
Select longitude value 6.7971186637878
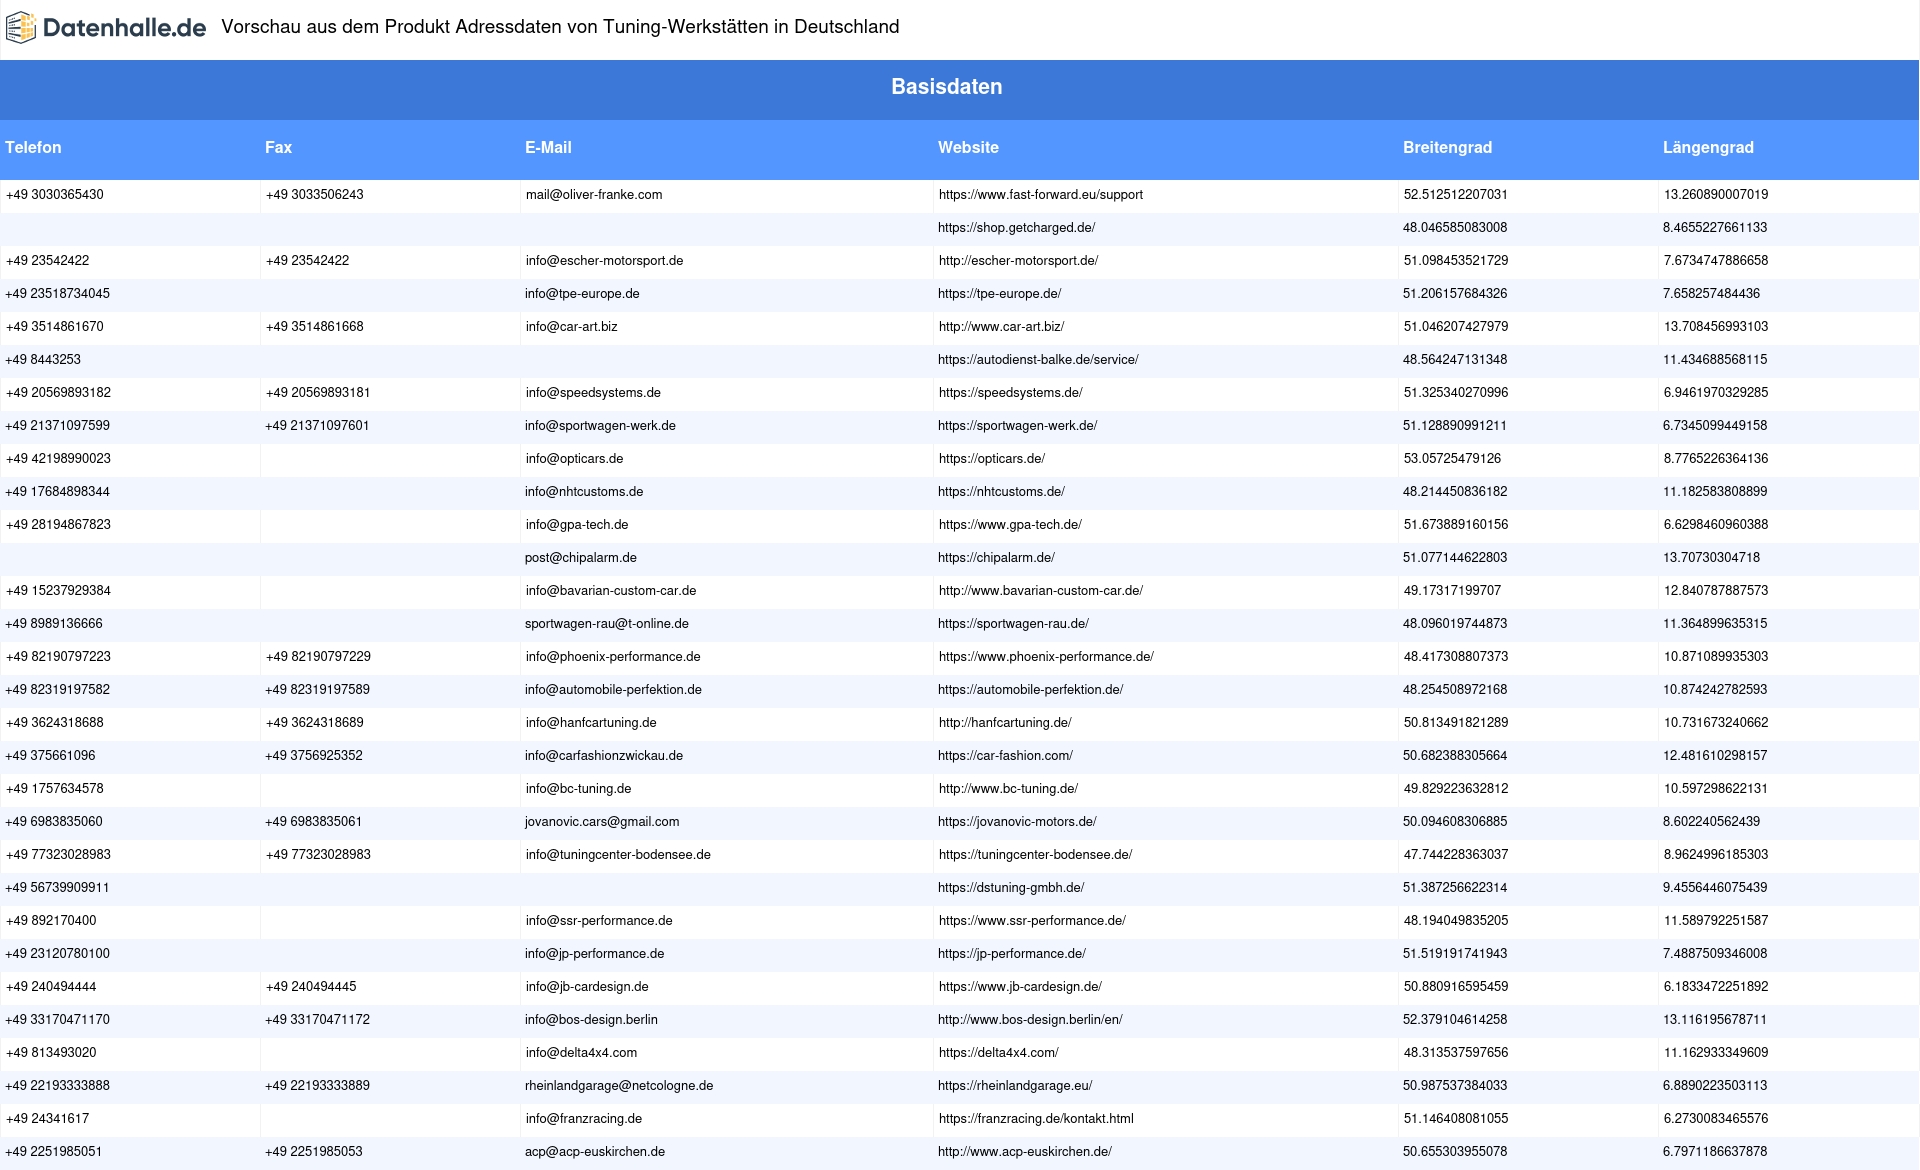(x=1715, y=1152)
